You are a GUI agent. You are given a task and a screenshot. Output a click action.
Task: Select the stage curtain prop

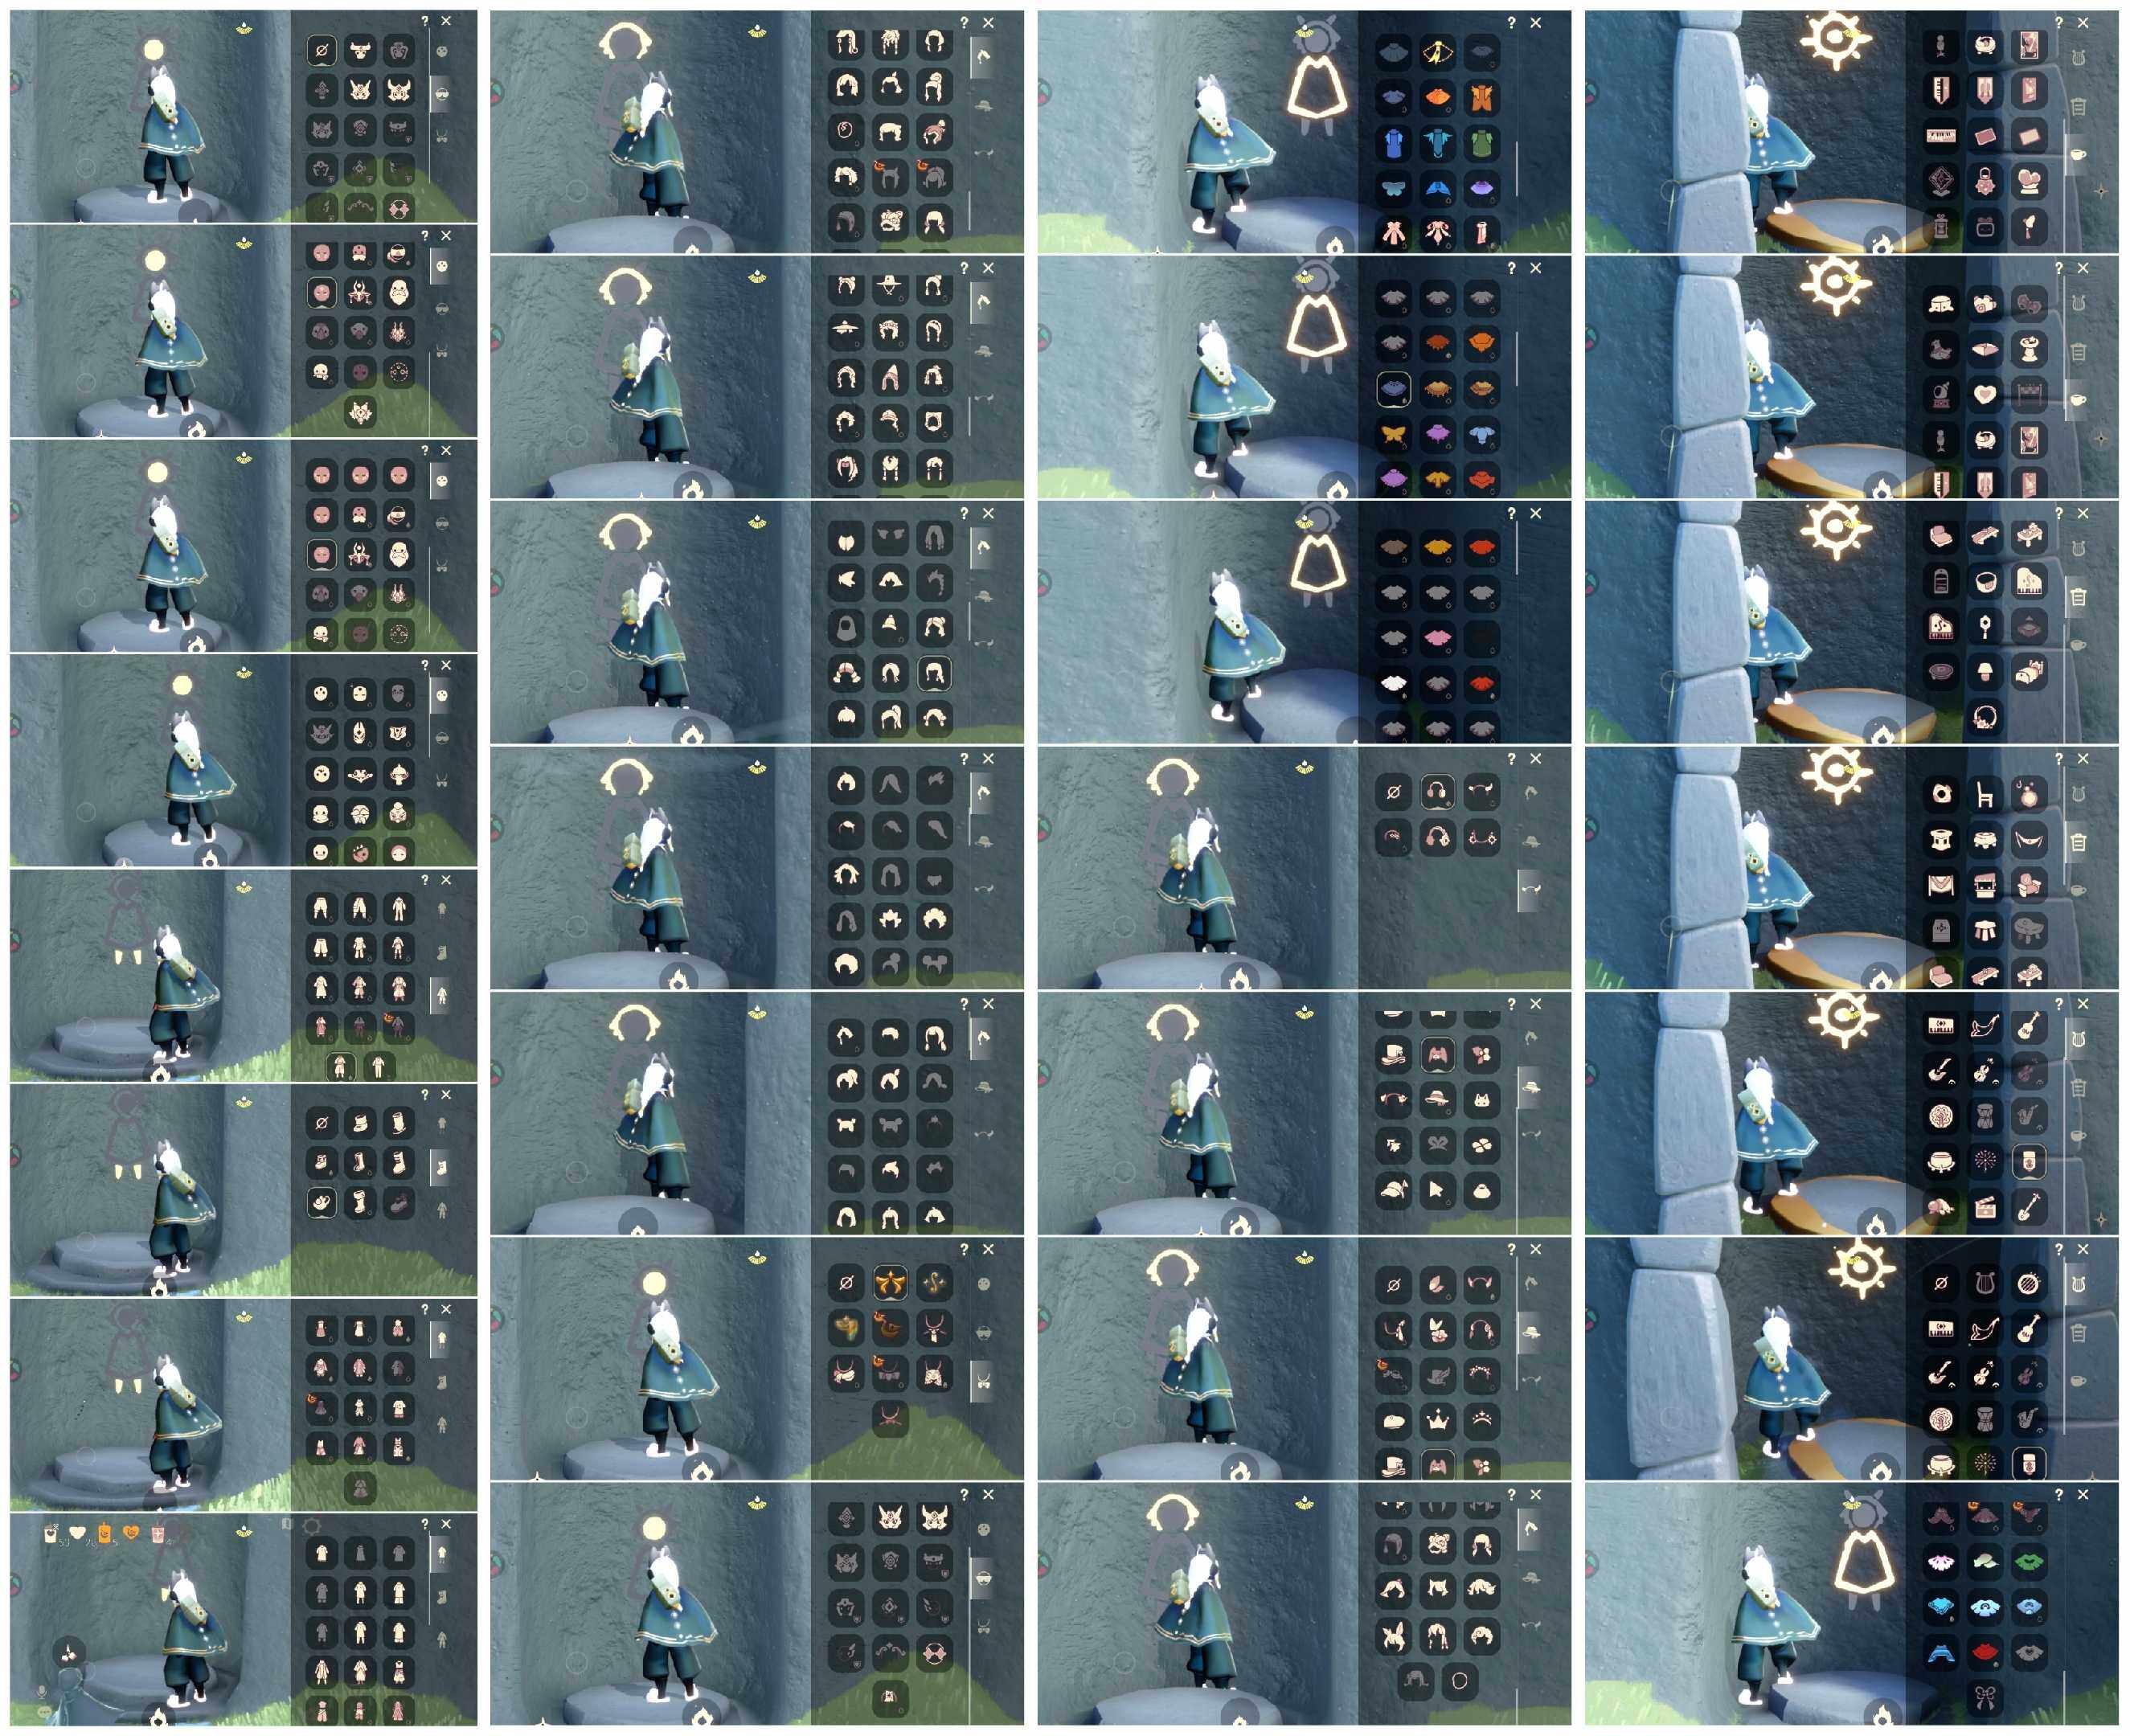coord(1941,884)
